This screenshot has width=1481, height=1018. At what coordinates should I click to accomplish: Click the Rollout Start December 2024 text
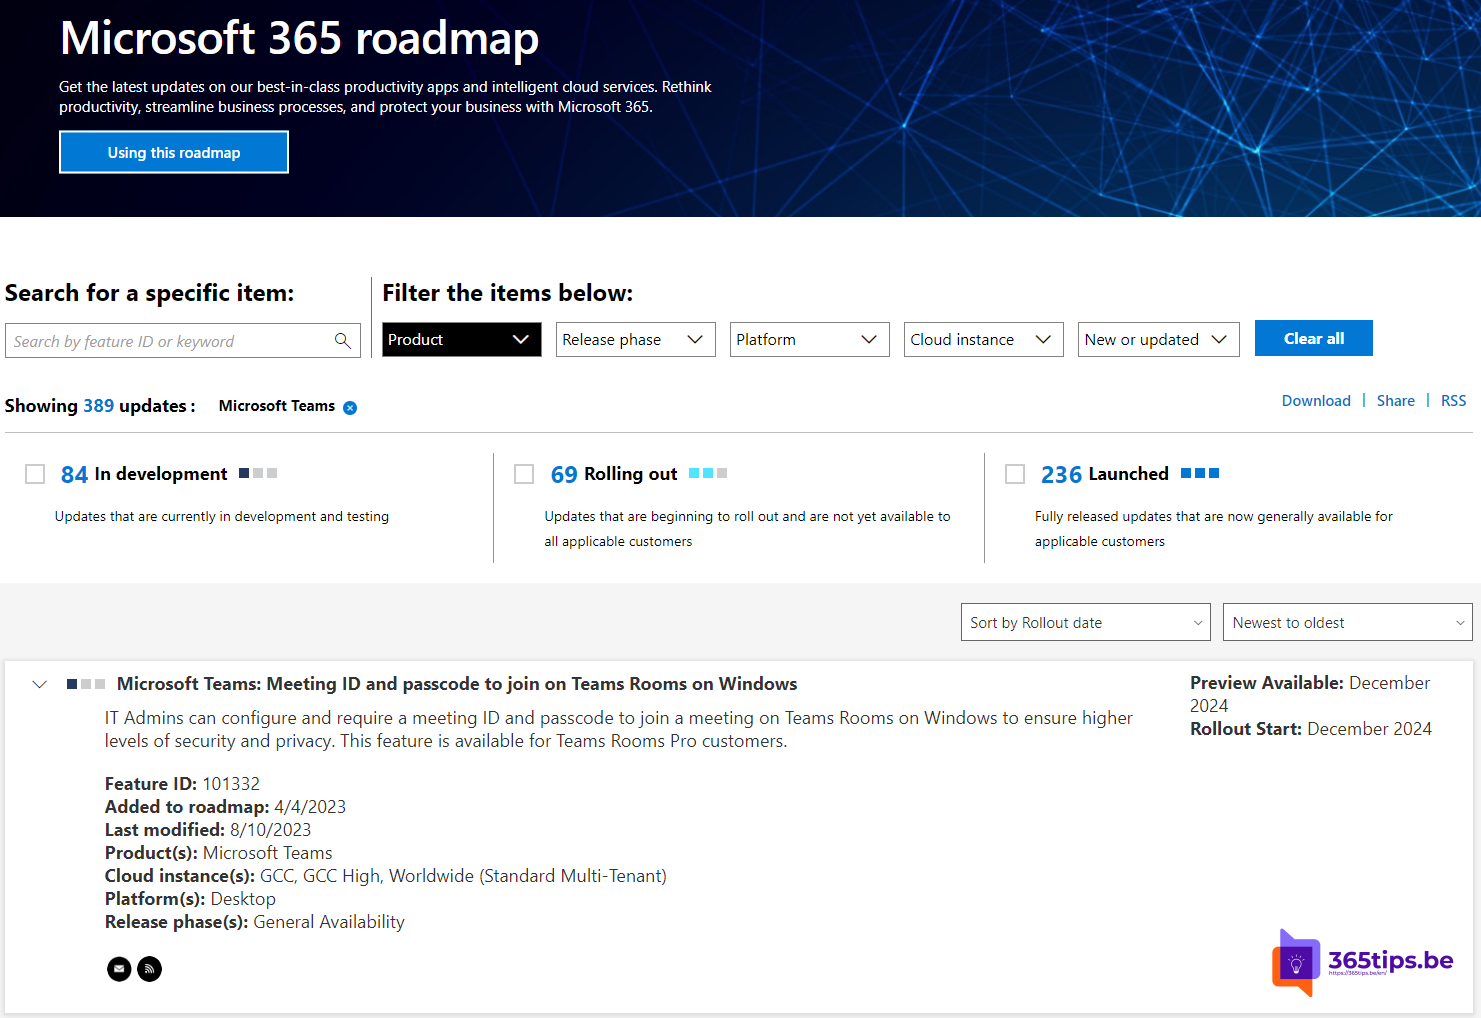[x=1311, y=729]
